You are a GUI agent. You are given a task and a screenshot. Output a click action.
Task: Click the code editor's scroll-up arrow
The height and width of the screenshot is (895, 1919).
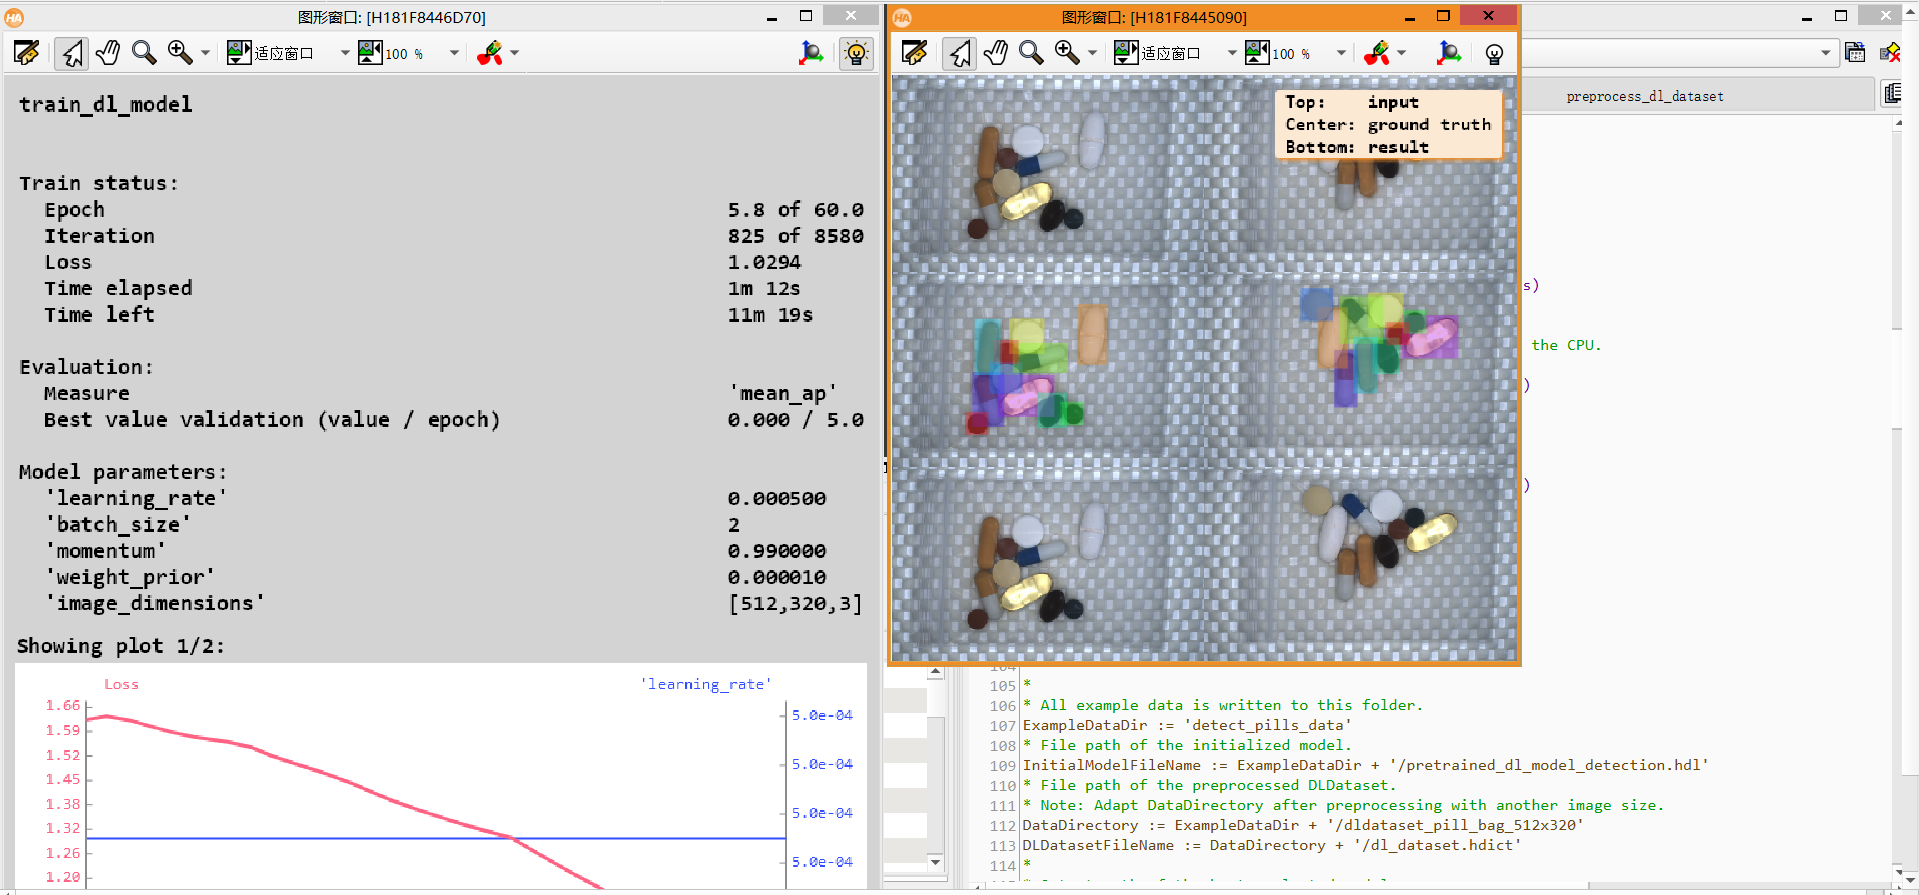1898,124
